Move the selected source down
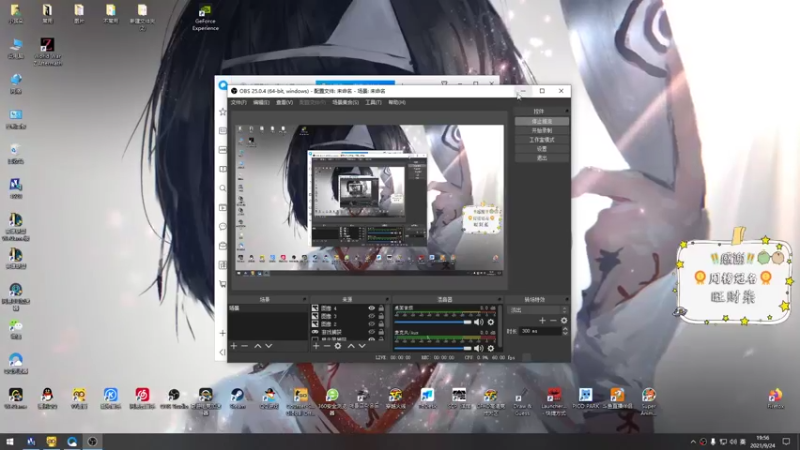 (362, 346)
